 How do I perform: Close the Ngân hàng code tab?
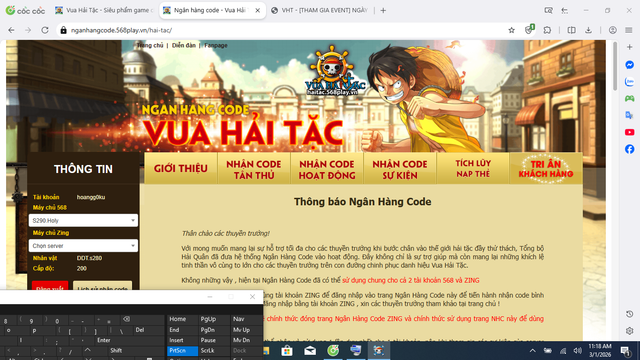(x=258, y=11)
